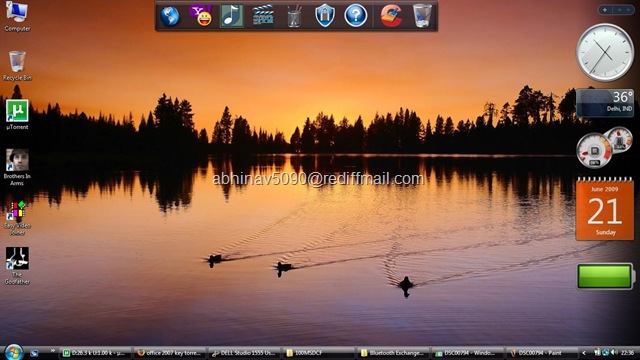Switch to the 100MSDCF folder window
The width and height of the screenshot is (640, 360).
pos(320,353)
